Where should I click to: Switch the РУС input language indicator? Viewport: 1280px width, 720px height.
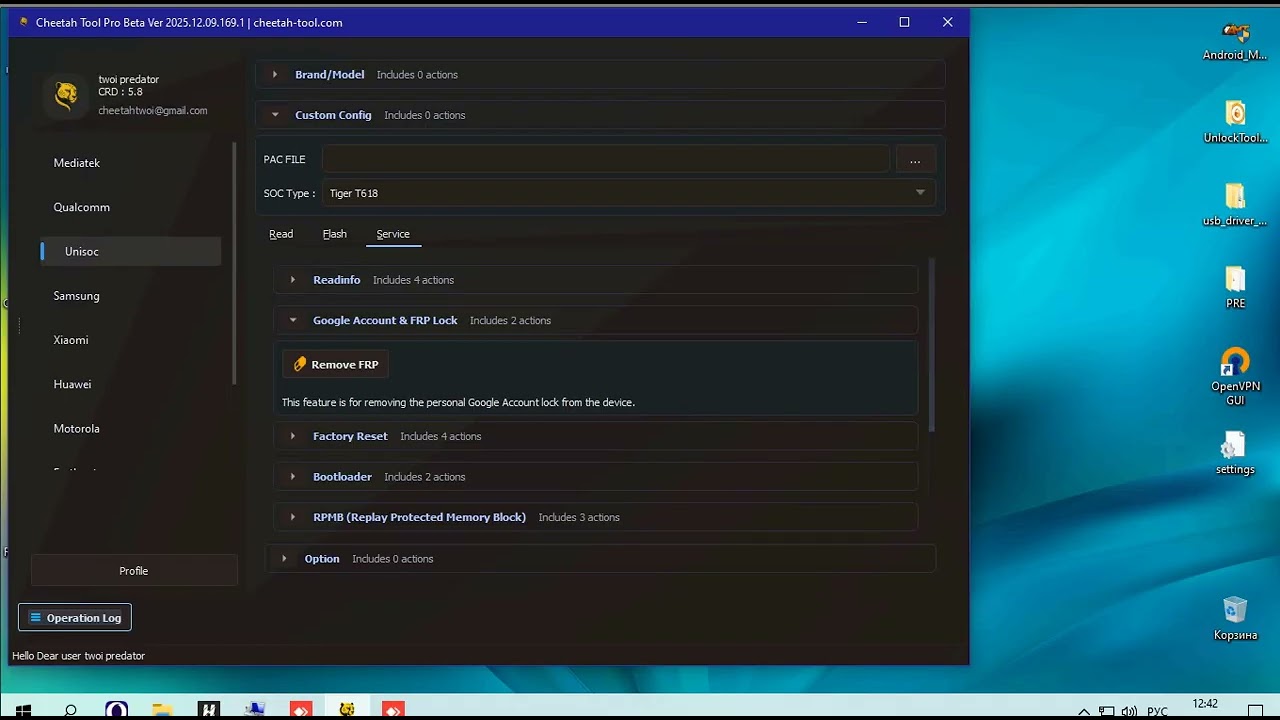pos(1157,712)
